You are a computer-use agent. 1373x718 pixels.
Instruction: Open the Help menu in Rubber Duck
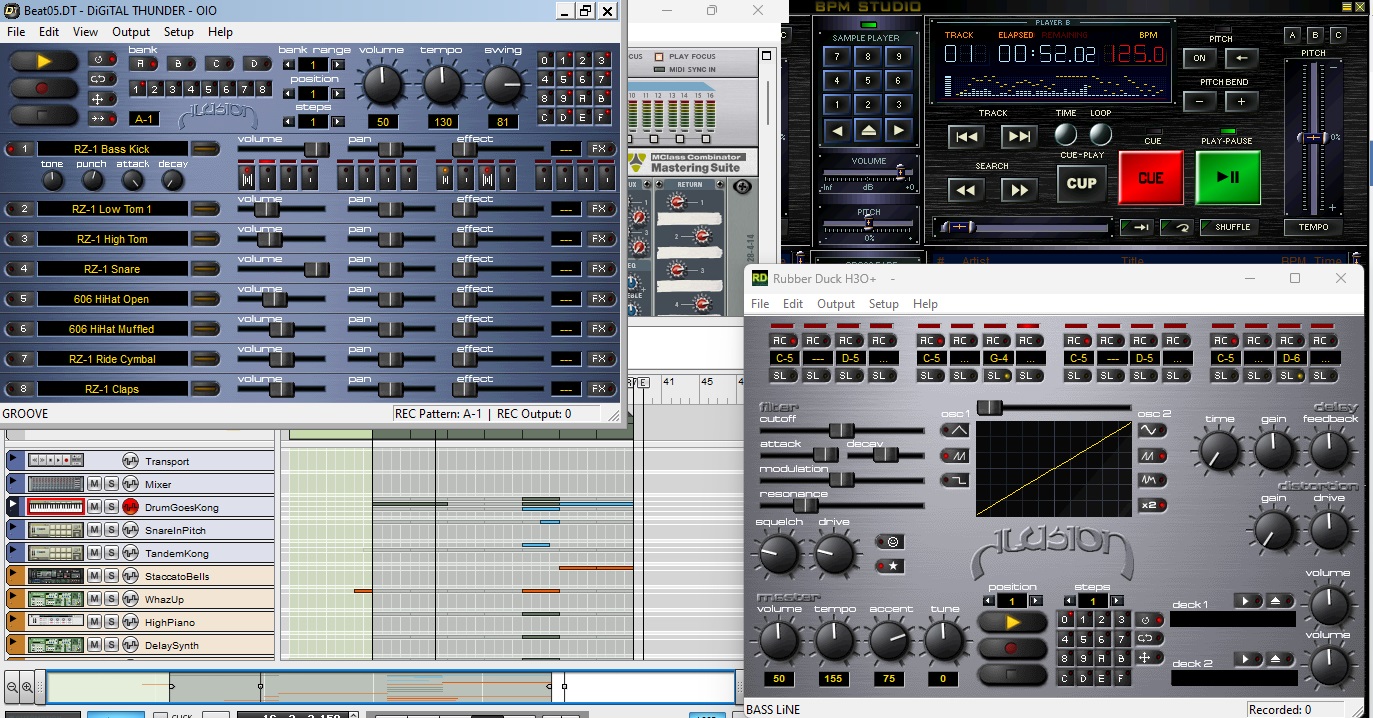(925, 304)
